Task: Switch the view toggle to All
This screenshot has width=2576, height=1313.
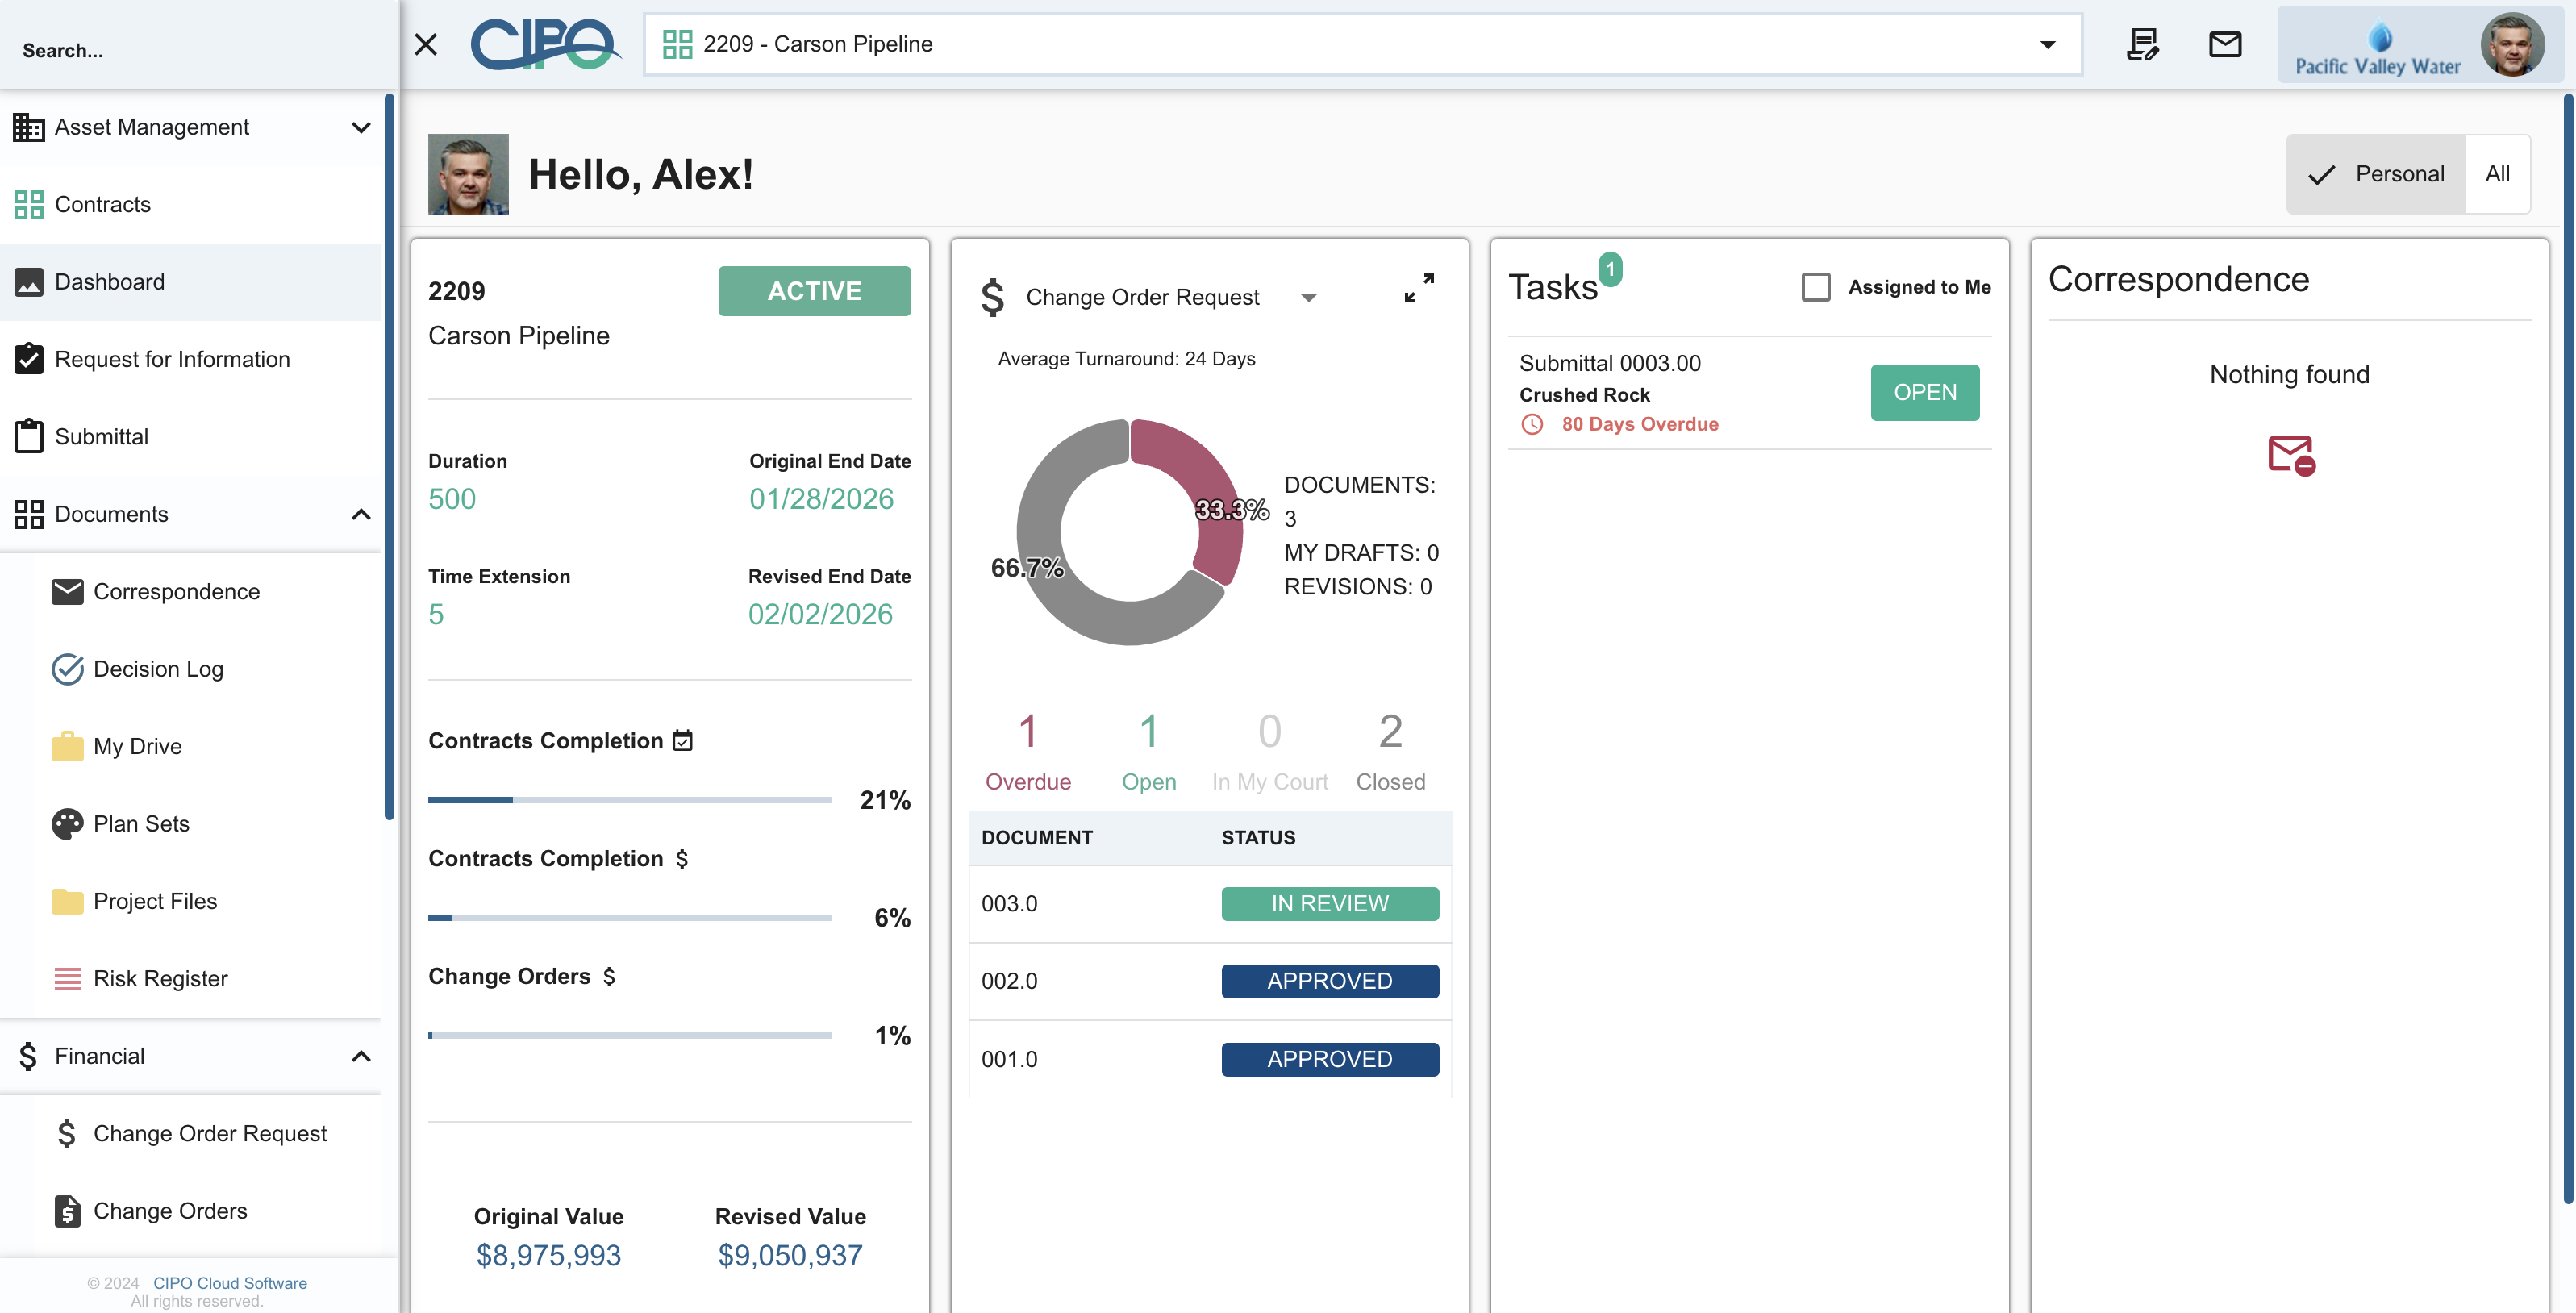Action: (x=2497, y=174)
